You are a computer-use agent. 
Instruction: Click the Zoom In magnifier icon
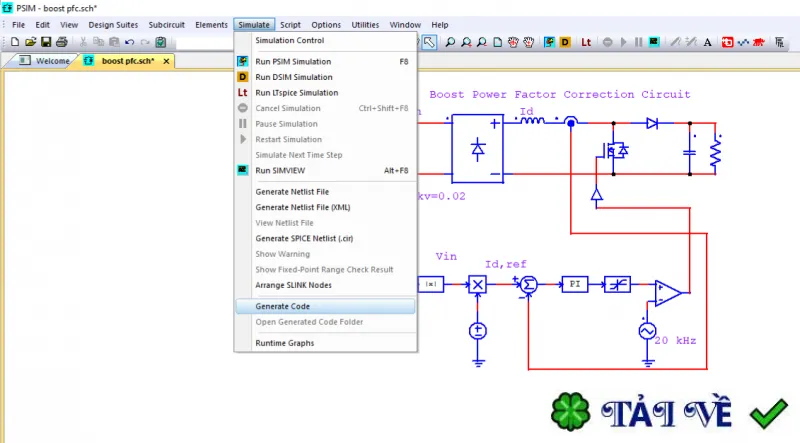466,42
